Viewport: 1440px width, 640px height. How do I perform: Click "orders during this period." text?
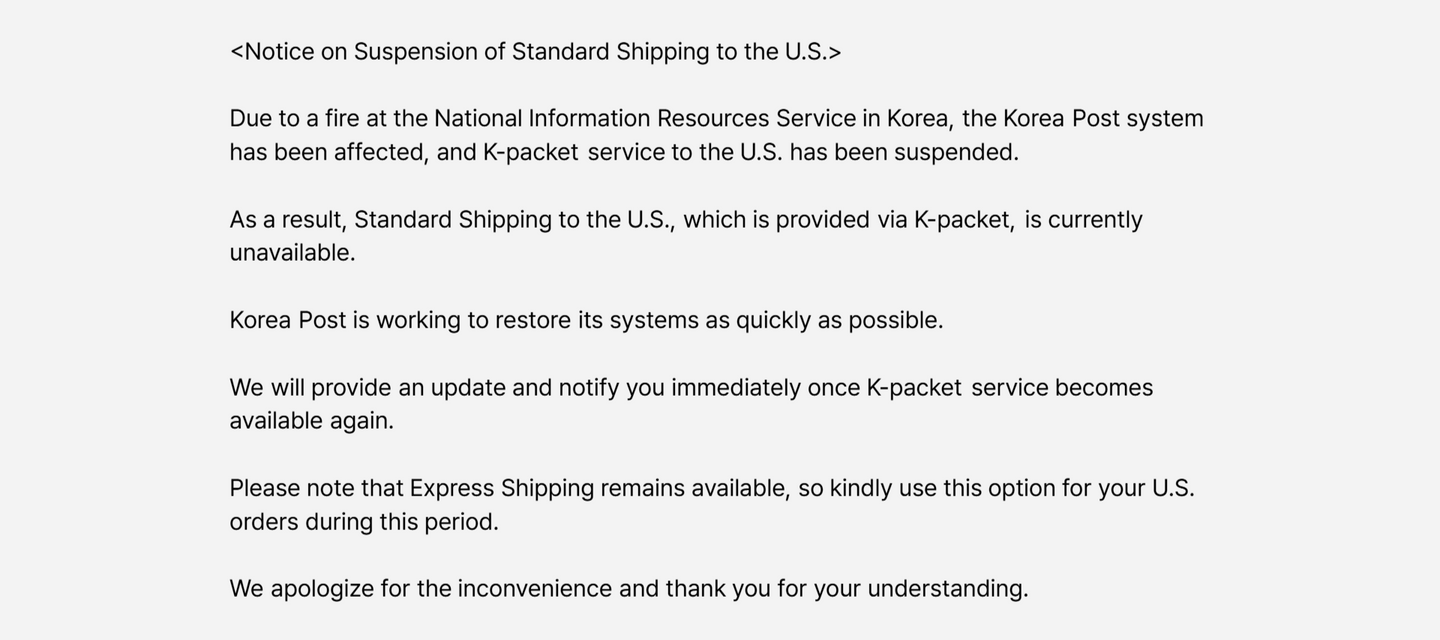[x=363, y=522]
